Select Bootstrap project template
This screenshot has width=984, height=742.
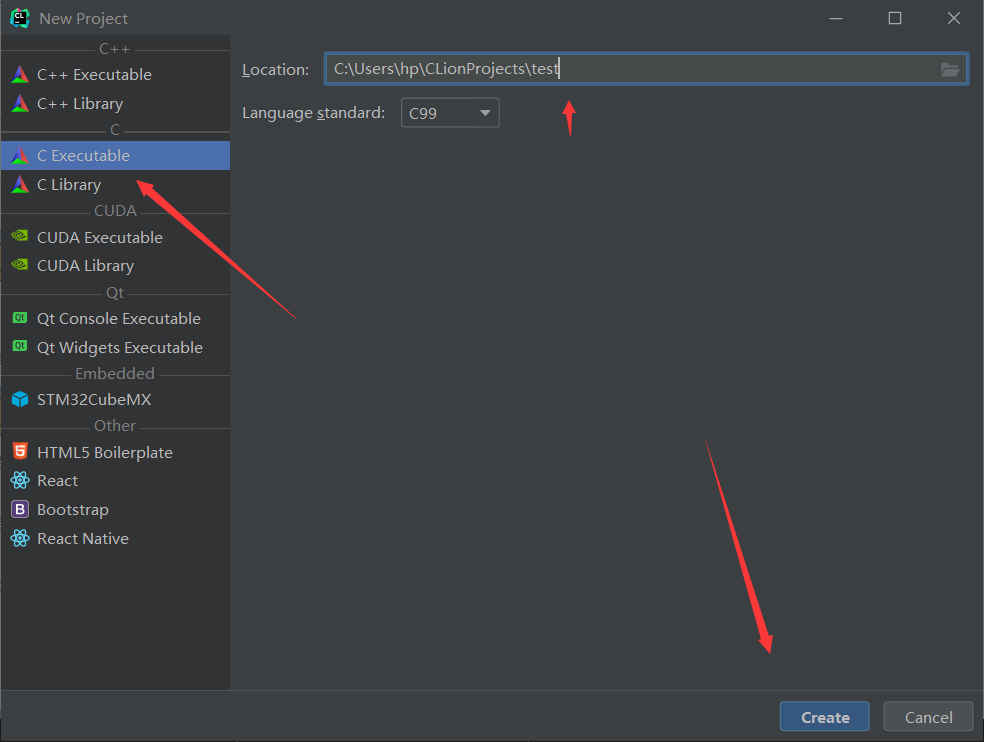(115, 510)
